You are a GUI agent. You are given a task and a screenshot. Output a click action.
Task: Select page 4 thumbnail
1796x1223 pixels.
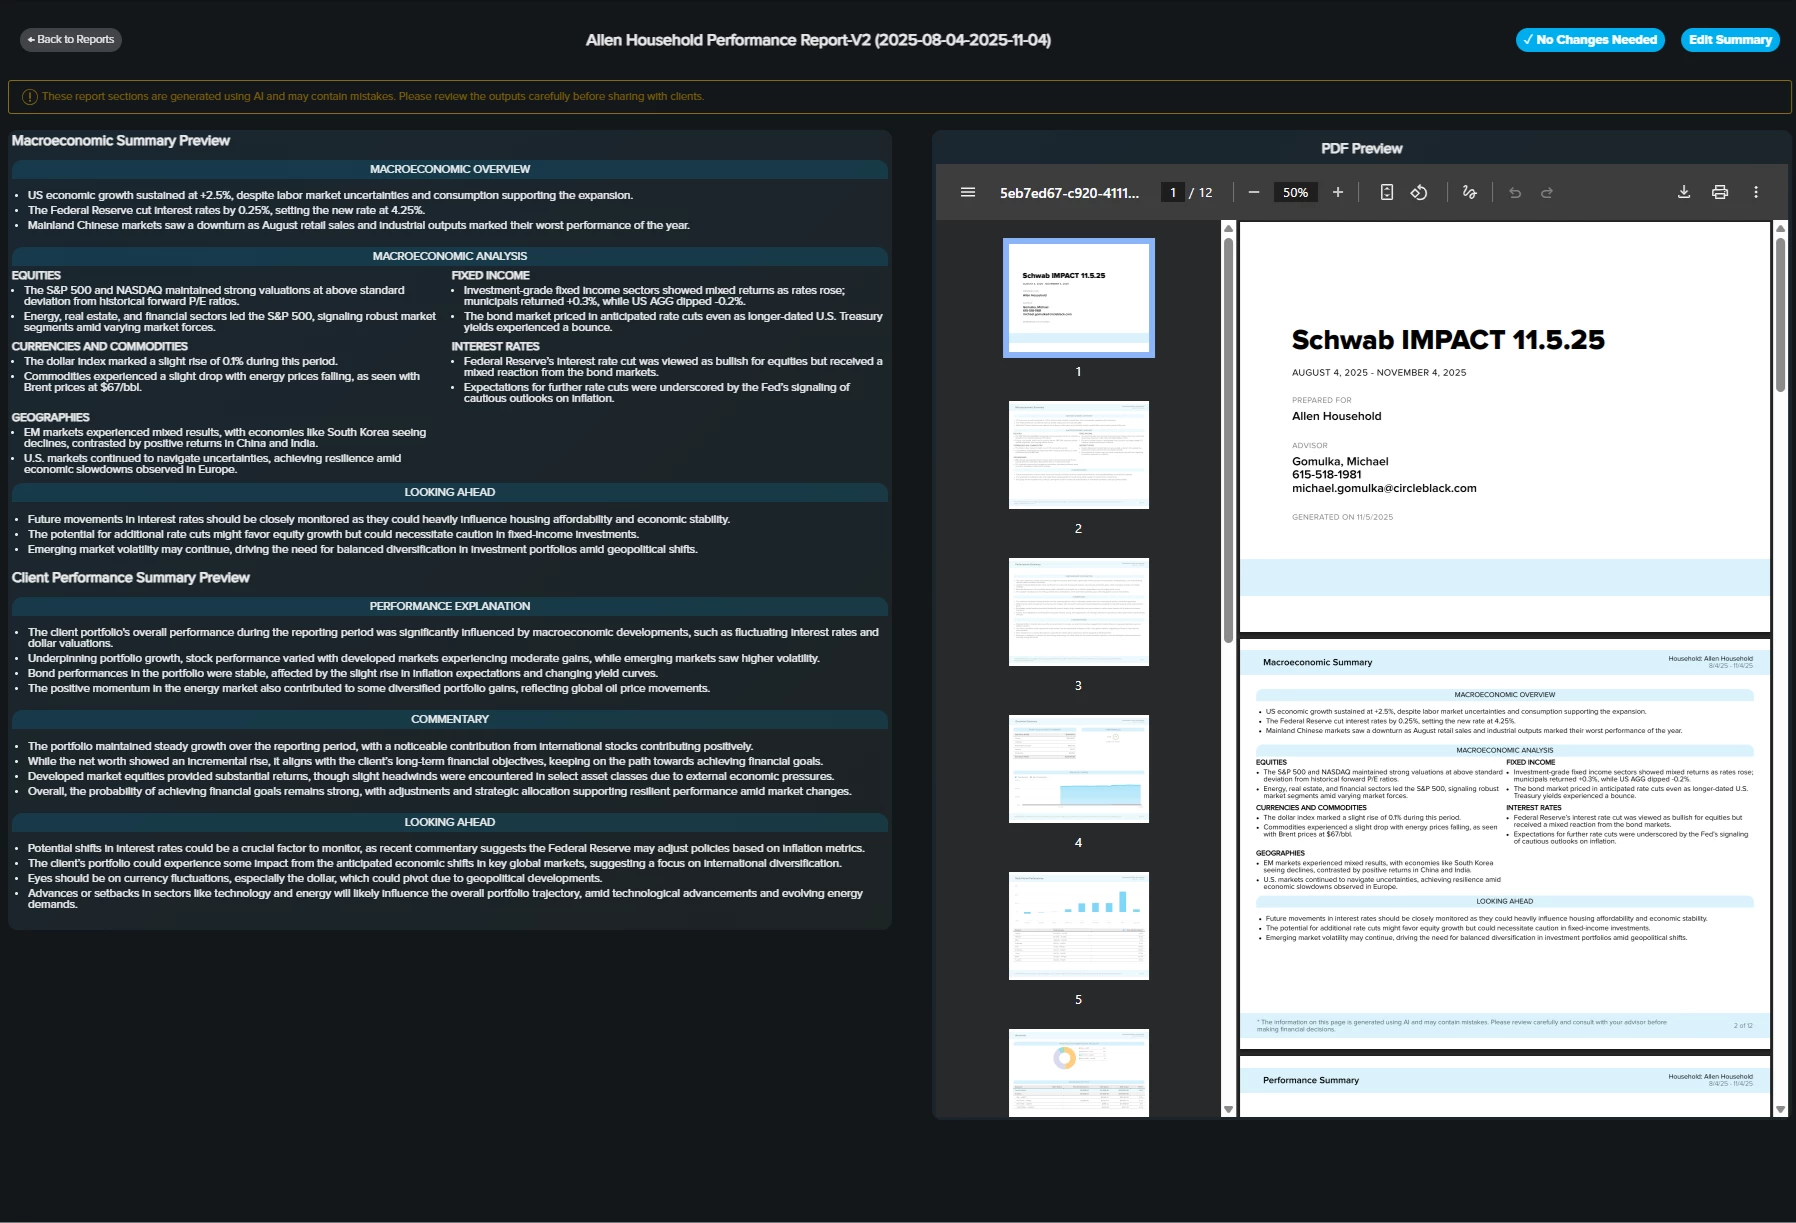coord(1079,769)
